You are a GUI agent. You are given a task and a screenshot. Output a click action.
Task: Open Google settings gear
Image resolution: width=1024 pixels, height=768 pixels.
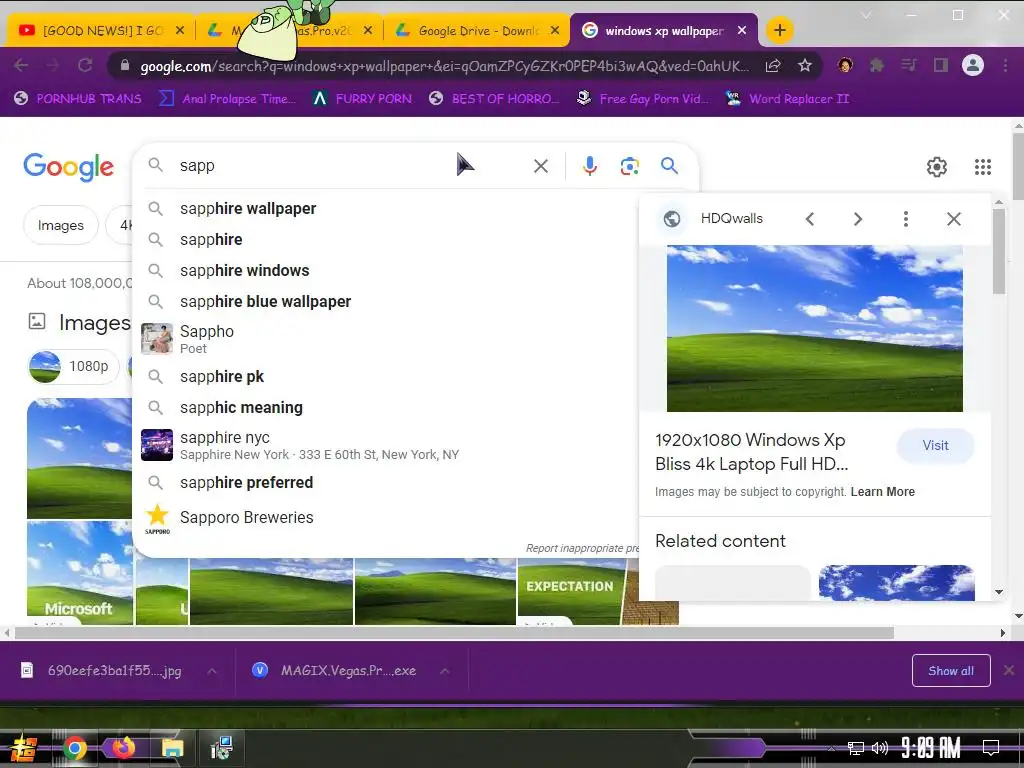click(x=936, y=167)
